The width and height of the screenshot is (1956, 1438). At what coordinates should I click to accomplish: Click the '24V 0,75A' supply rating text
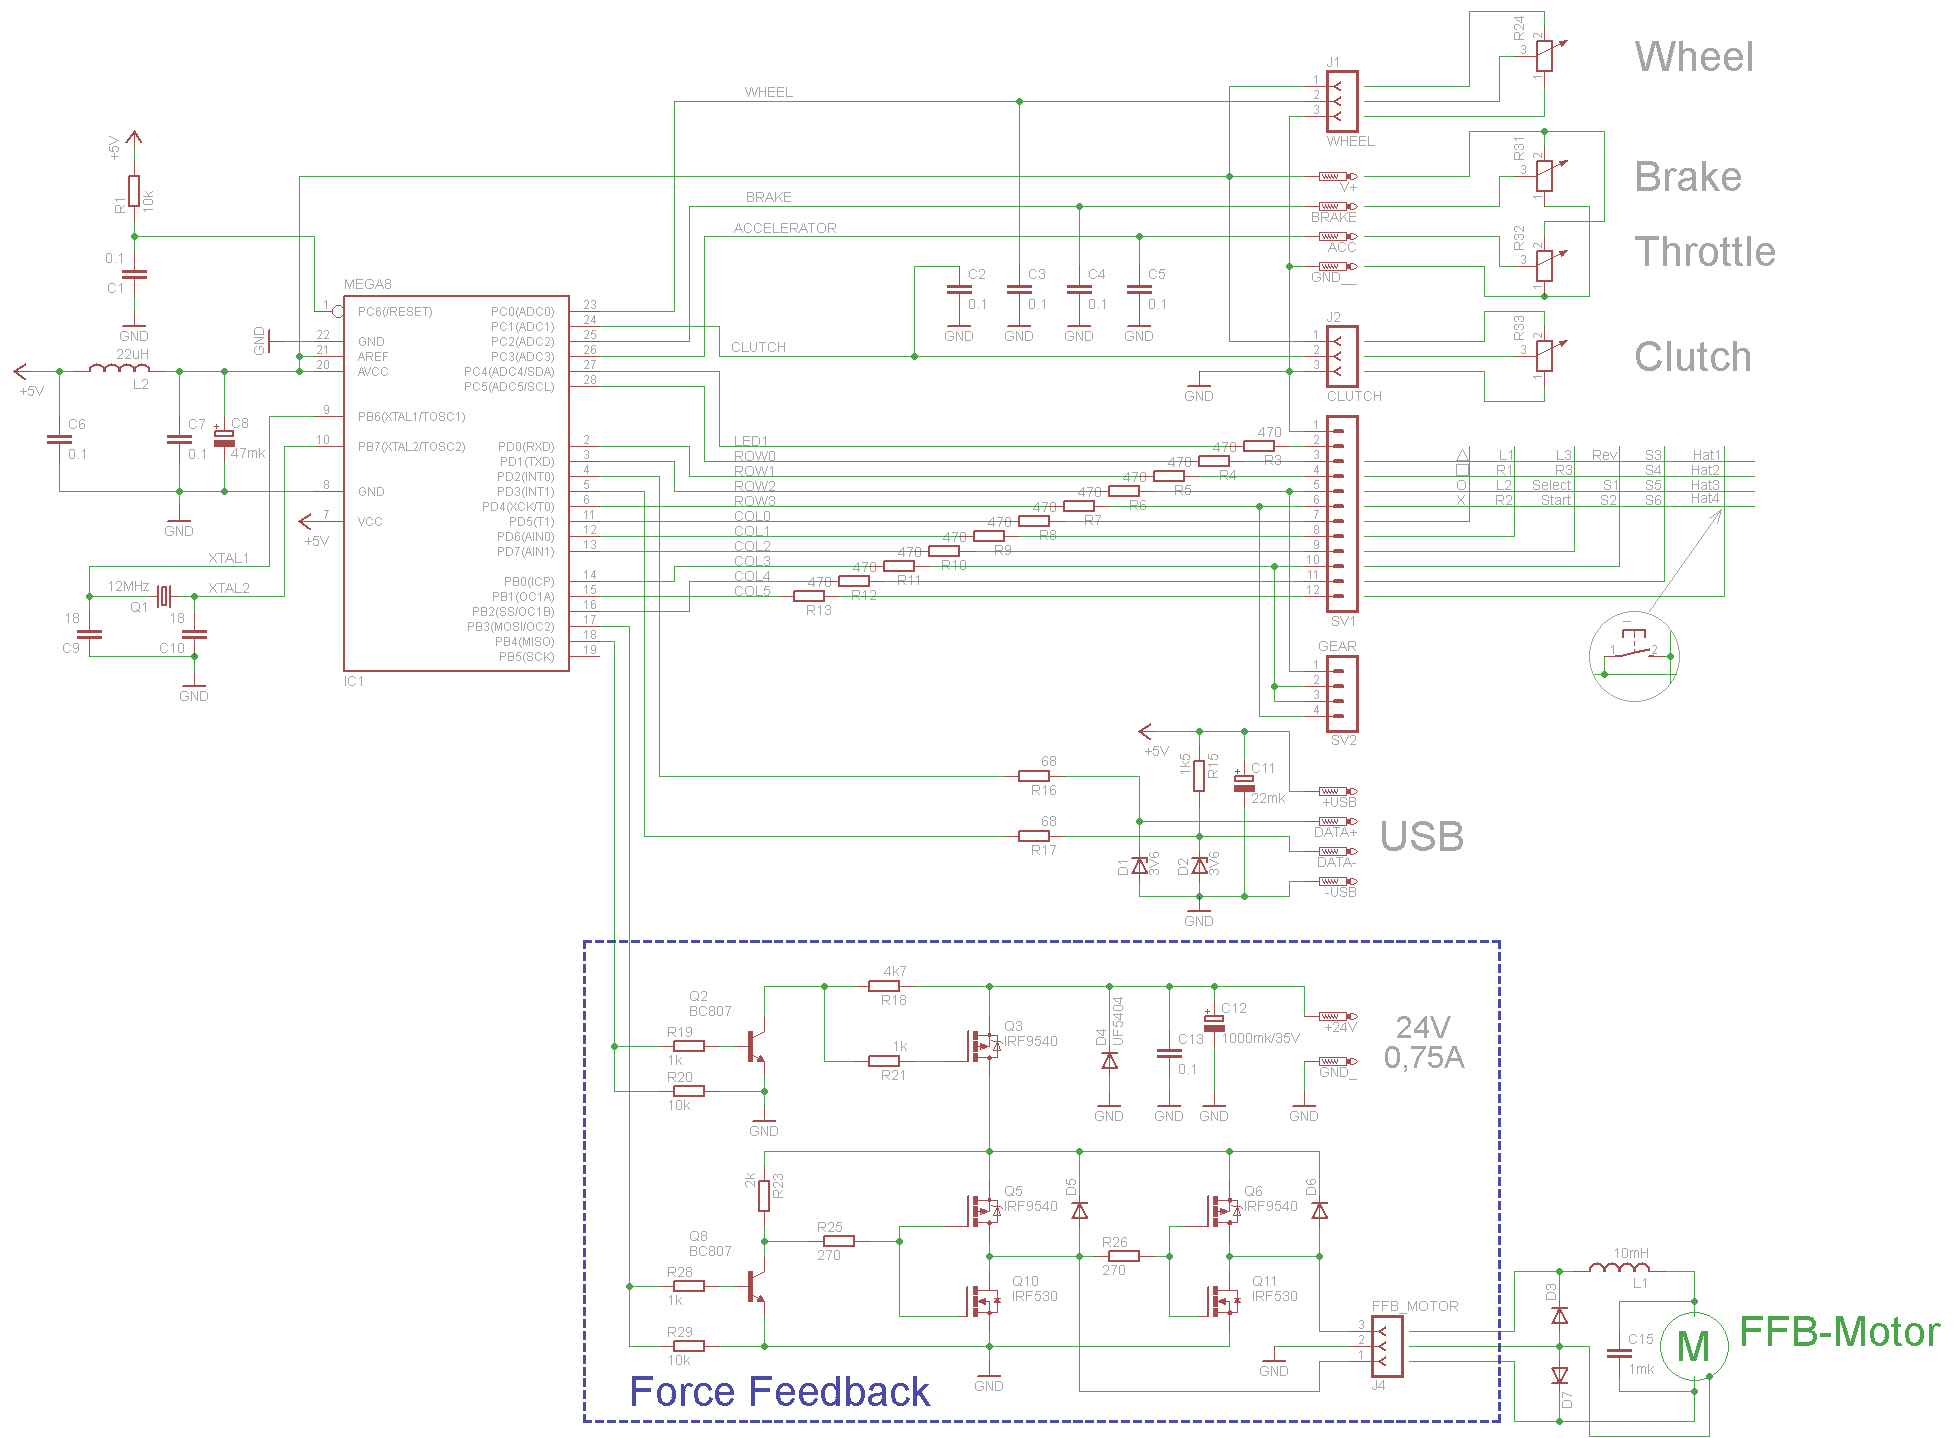pos(1424,1042)
